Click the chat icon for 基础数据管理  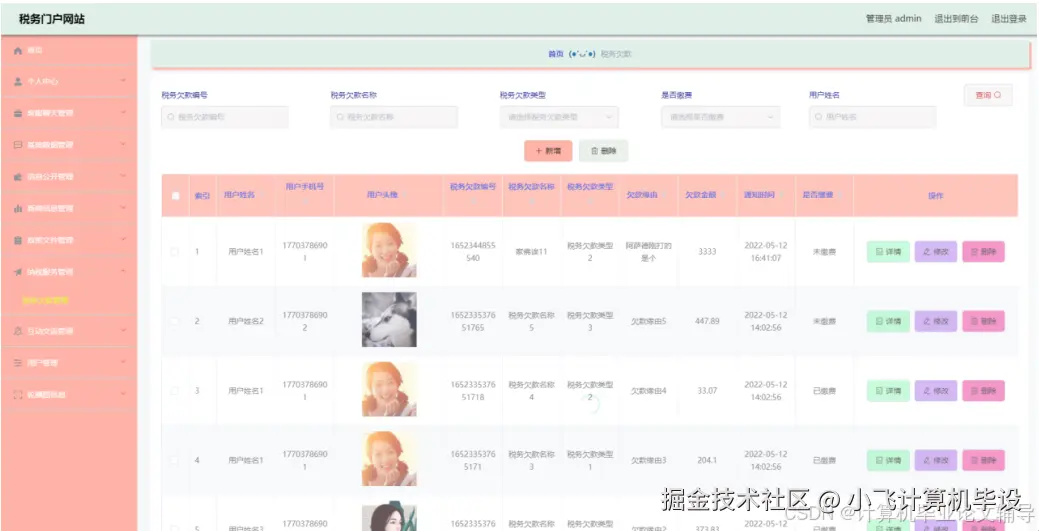(x=18, y=145)
